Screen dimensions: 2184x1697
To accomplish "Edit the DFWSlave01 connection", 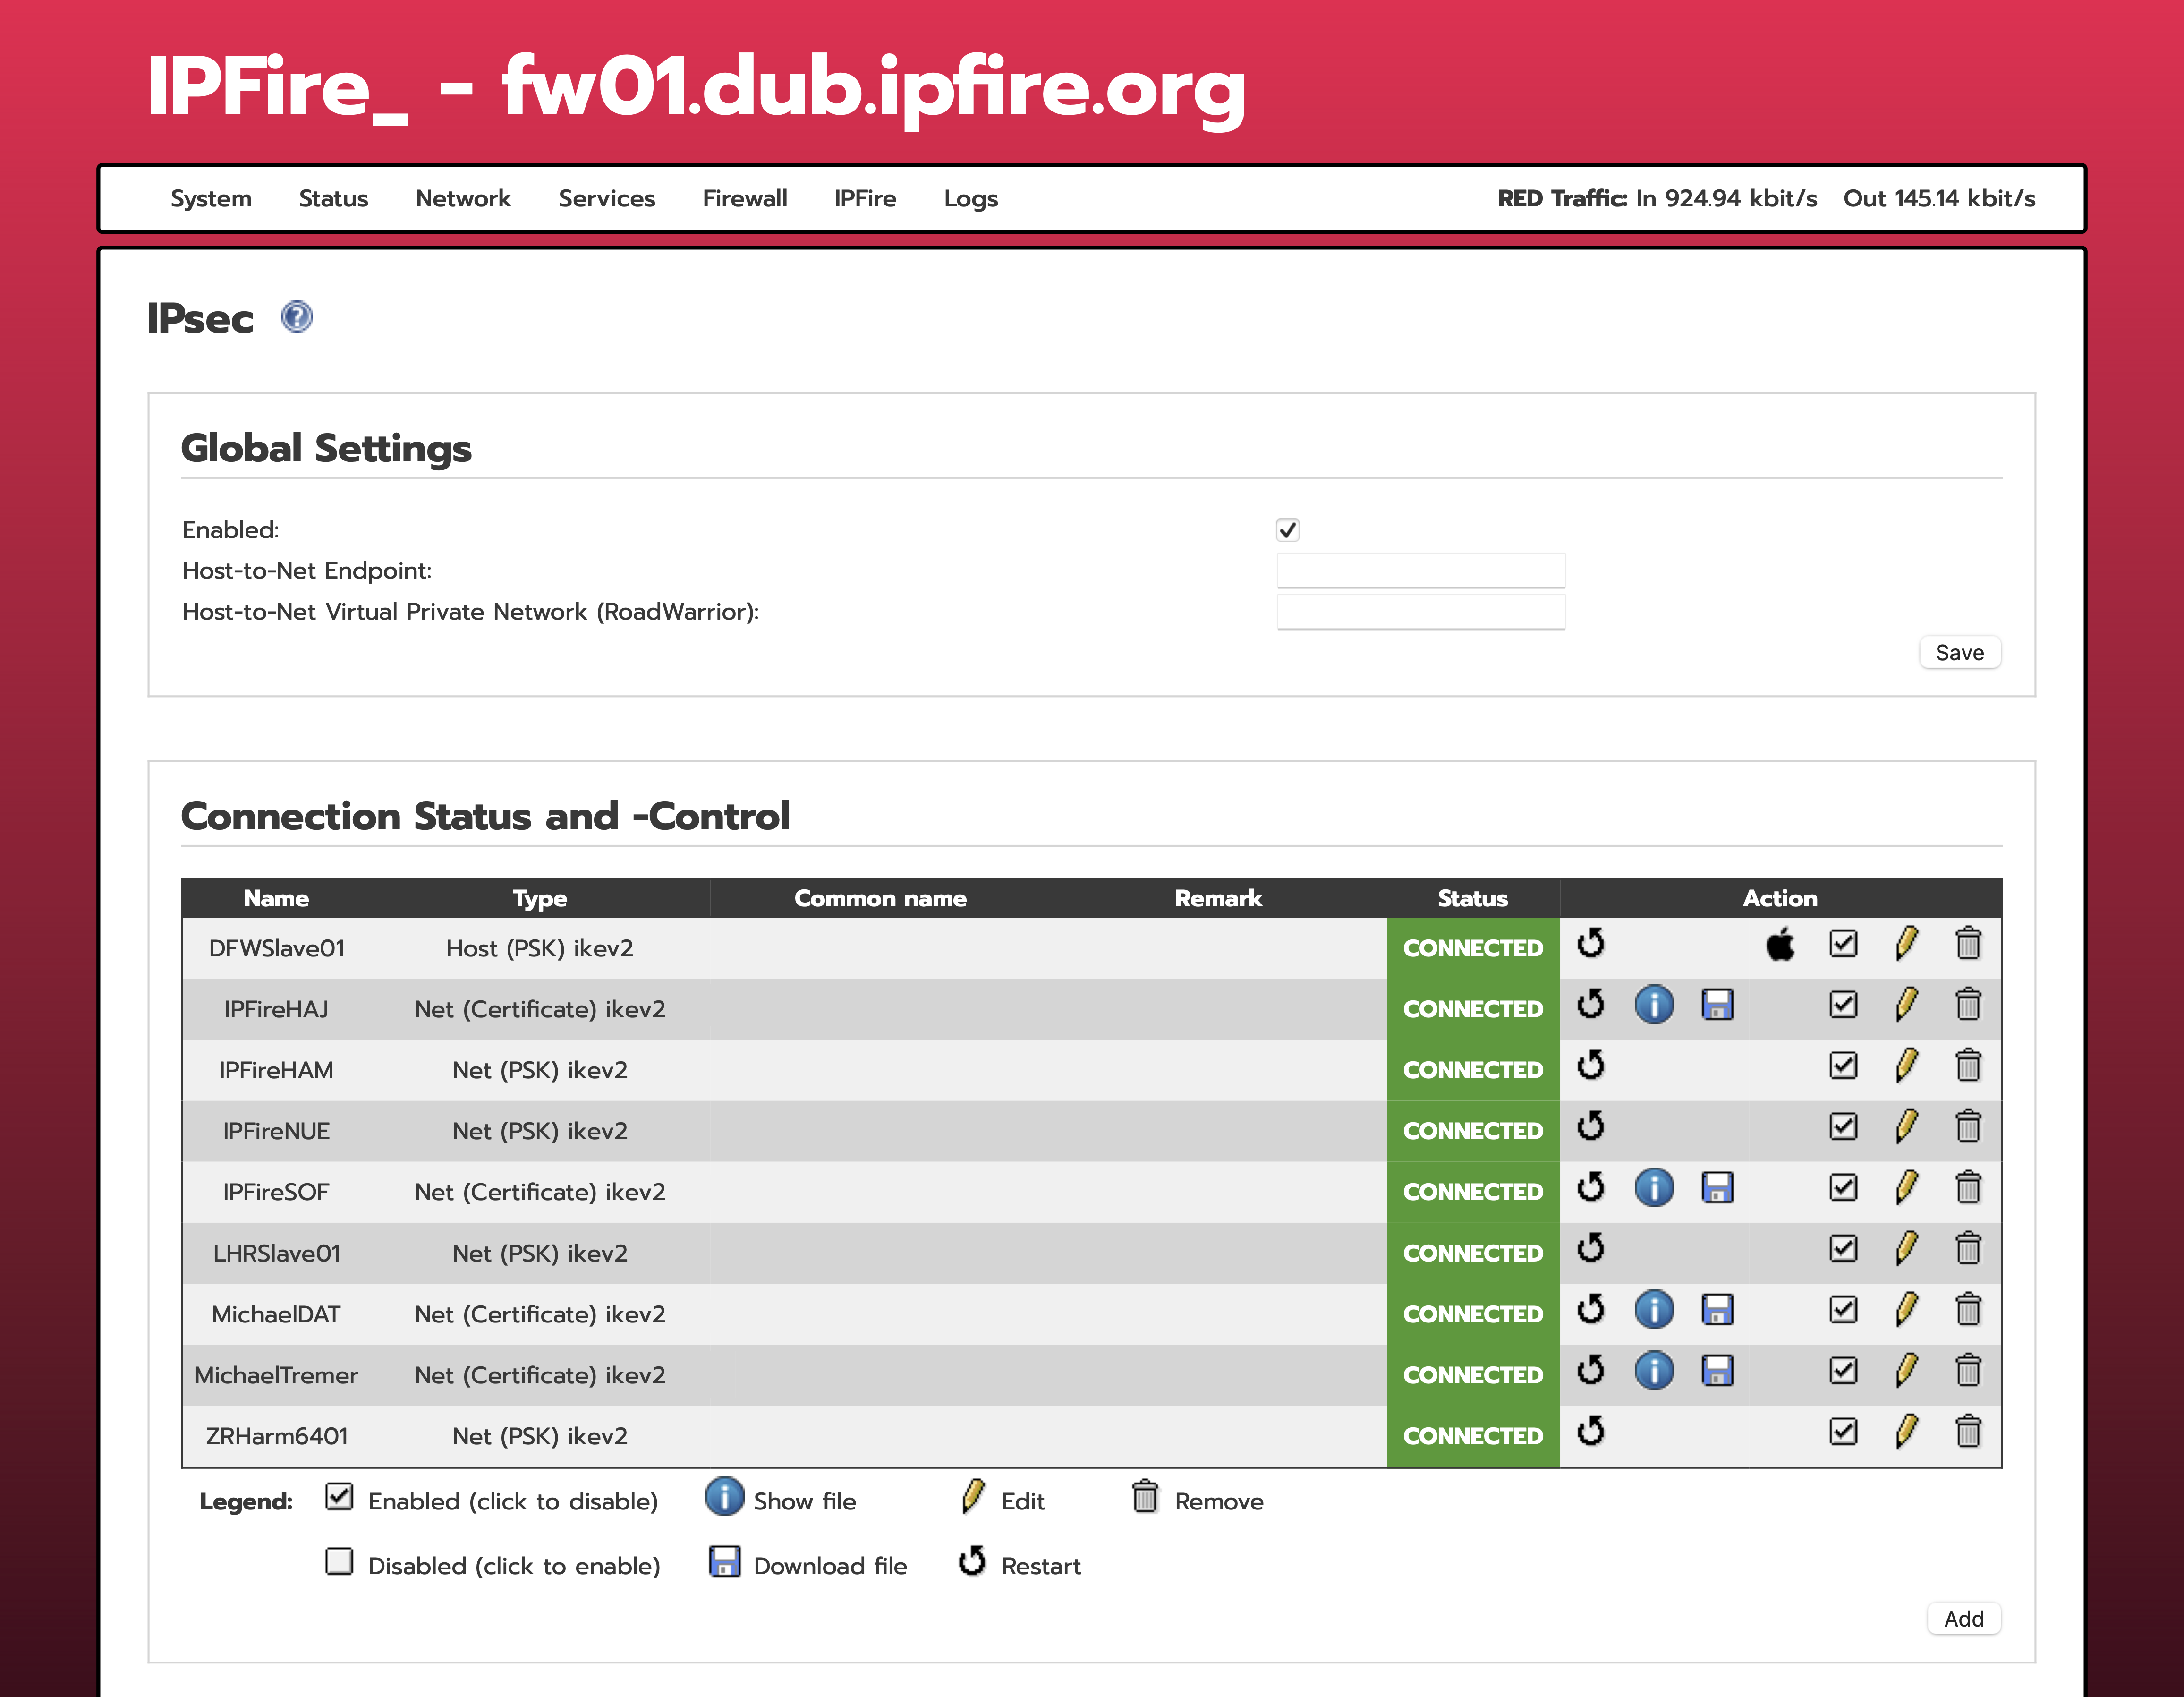I will (1906, 943).
